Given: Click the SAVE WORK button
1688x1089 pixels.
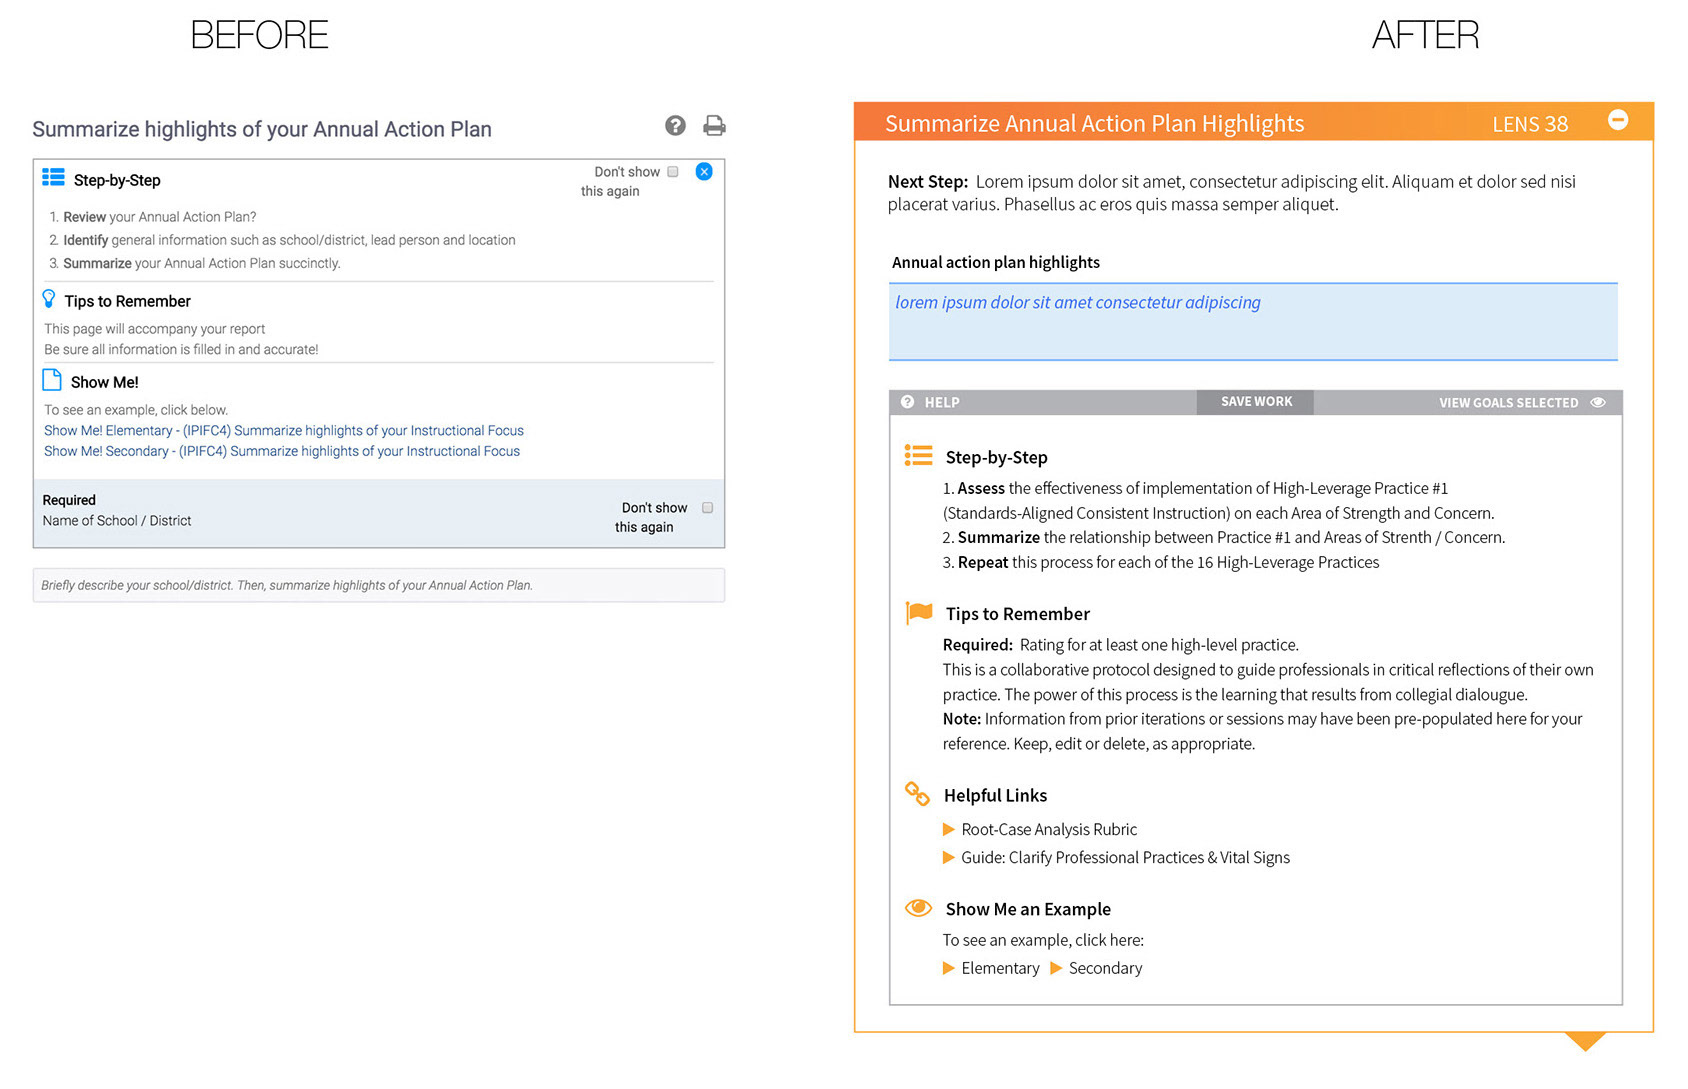Looking at the screenshot, I should 1256,402.
